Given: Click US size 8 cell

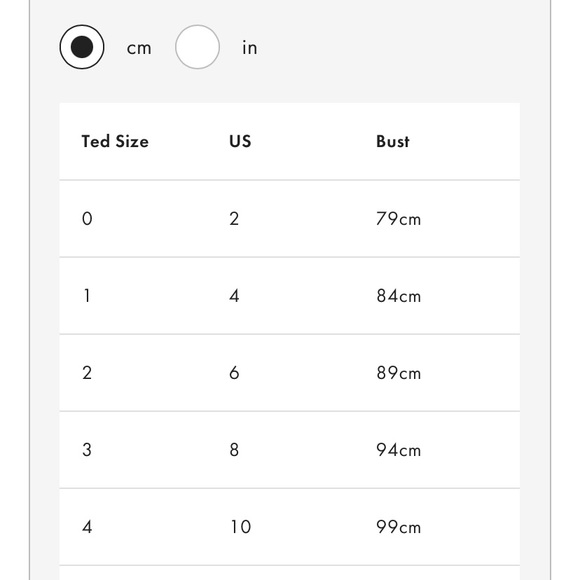Looking at the screenshot, I should click(234, 450).
